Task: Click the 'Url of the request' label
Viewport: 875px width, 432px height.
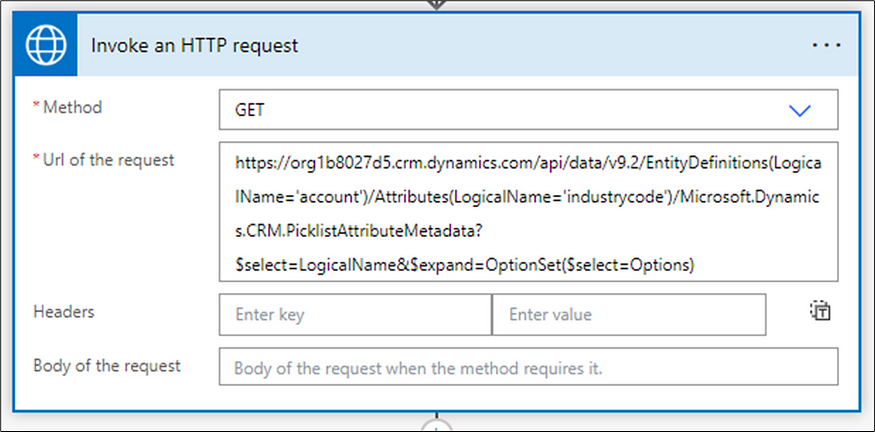Action: point(109,160)
